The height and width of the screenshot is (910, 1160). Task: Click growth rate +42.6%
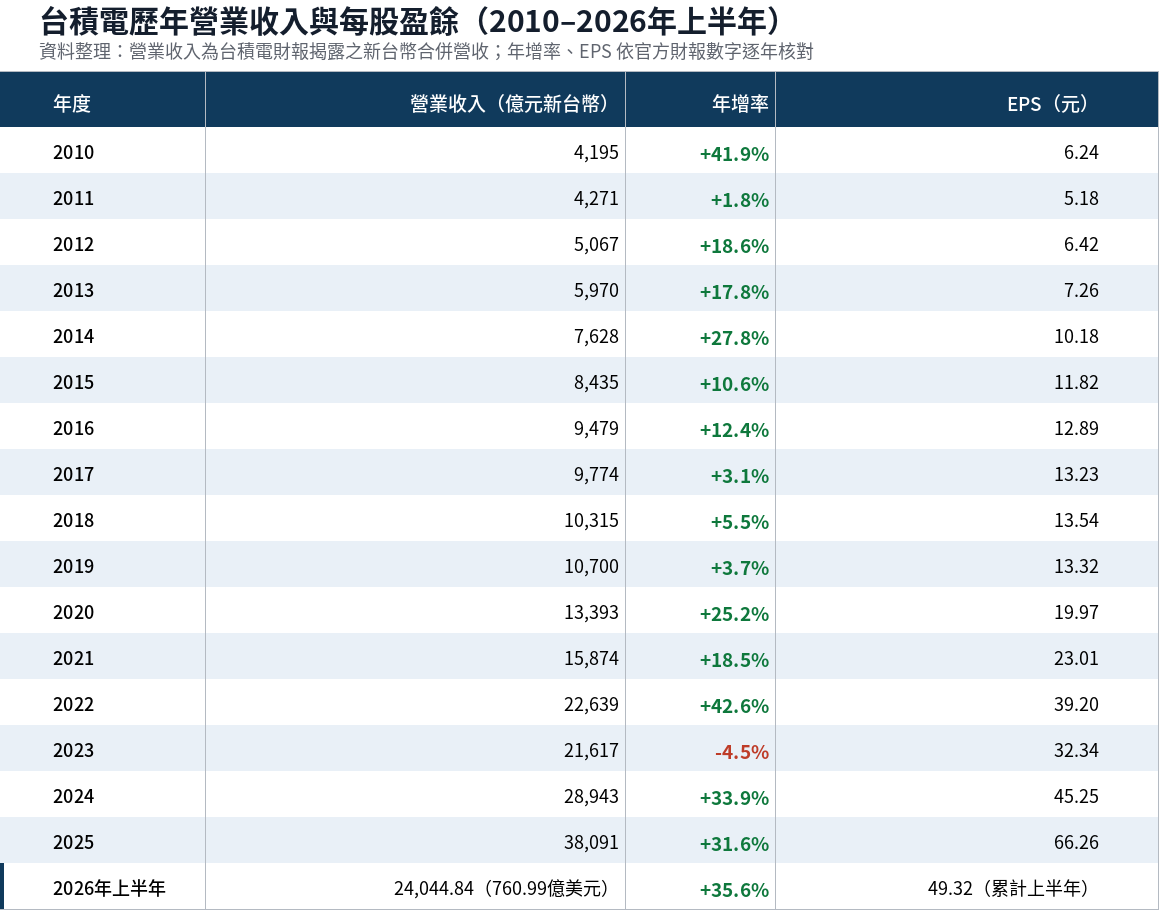point(734,706)
